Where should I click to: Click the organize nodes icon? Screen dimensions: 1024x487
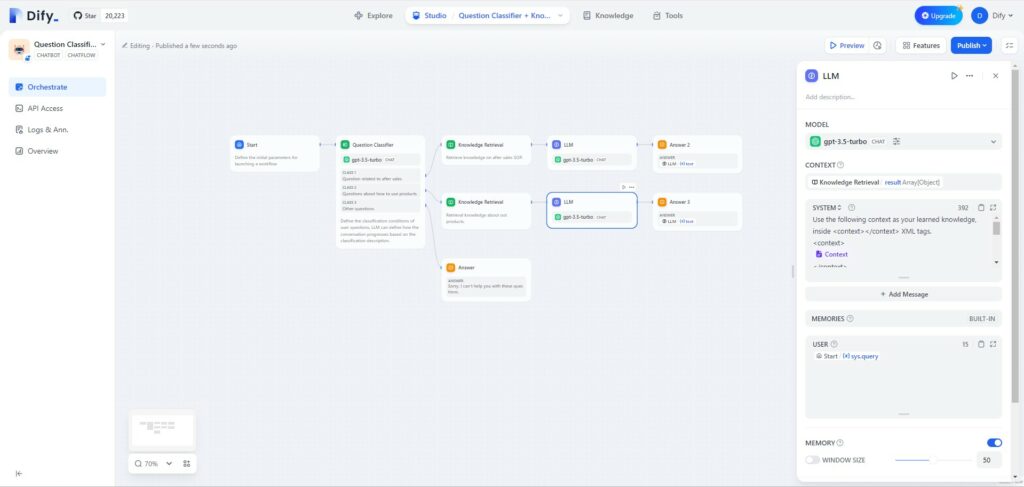tap(186, 463)
